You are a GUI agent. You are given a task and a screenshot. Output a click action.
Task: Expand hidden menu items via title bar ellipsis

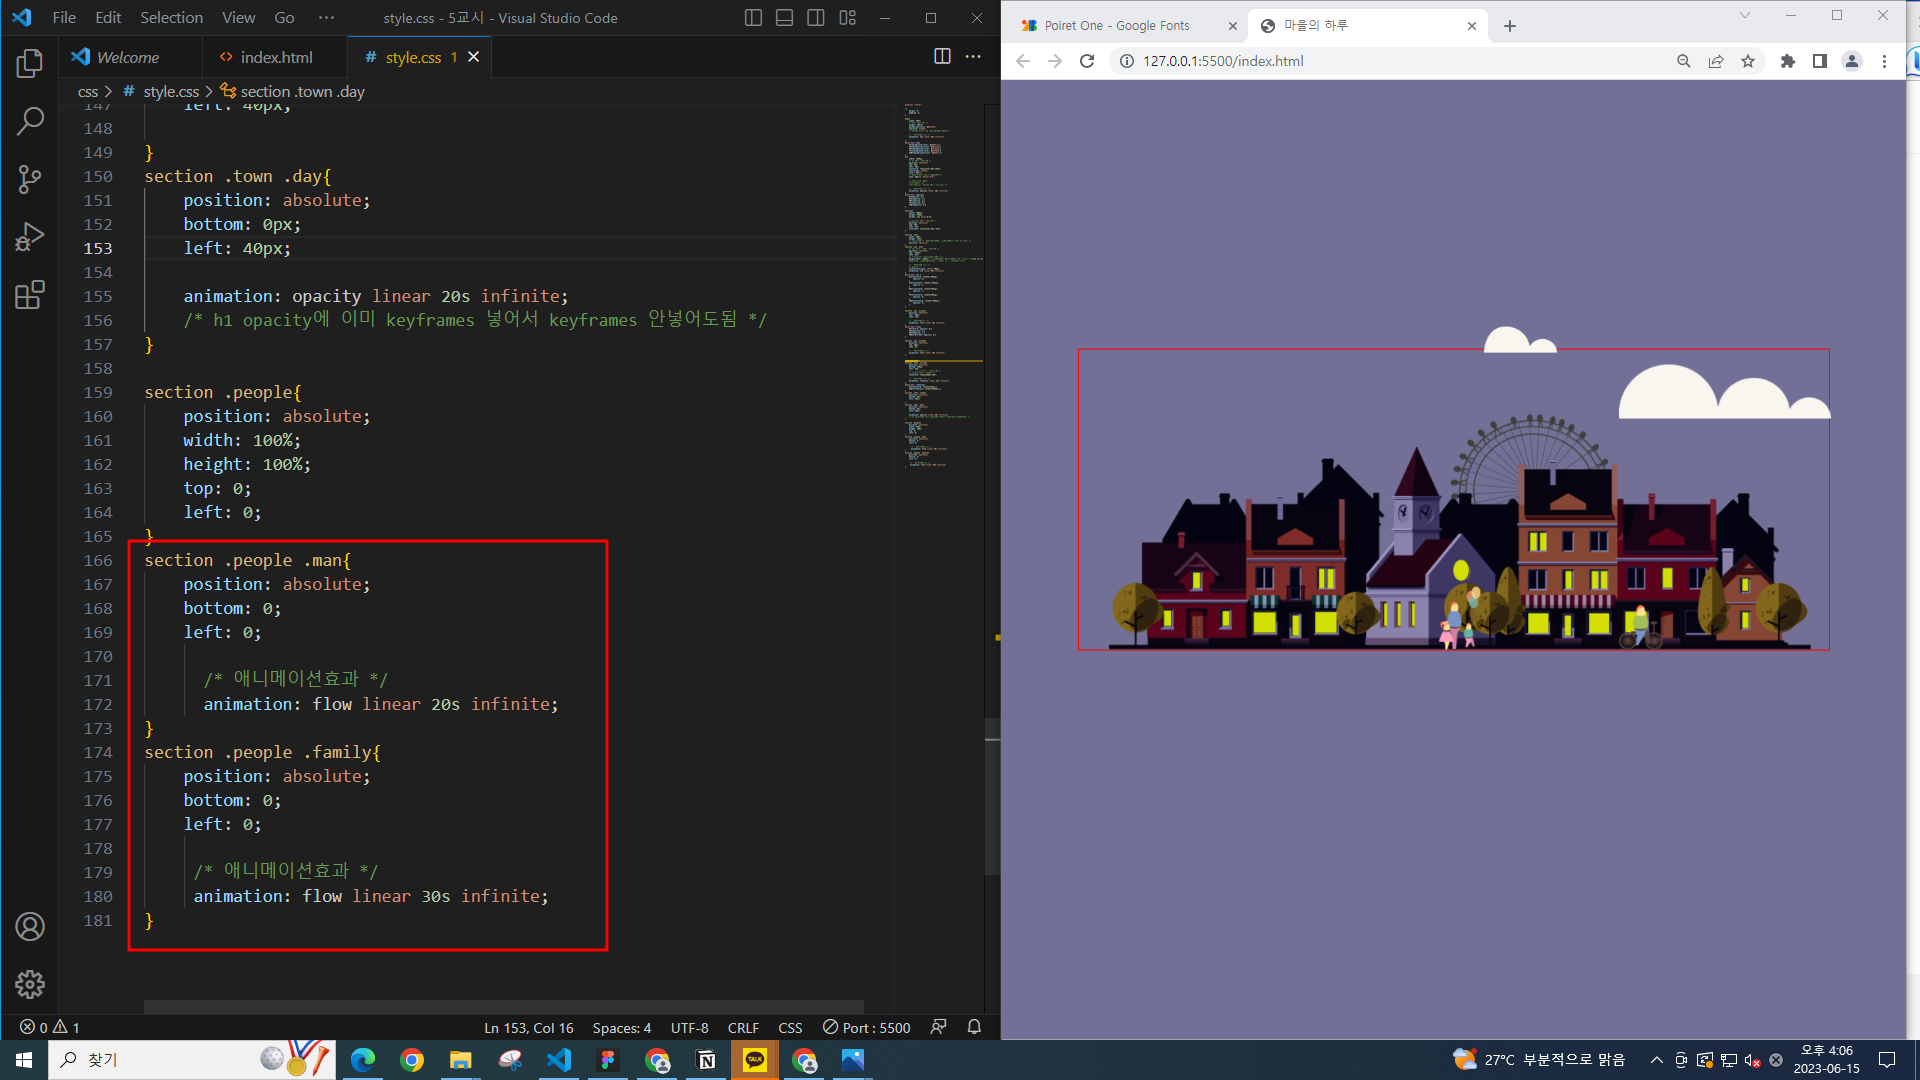point(326,18)
